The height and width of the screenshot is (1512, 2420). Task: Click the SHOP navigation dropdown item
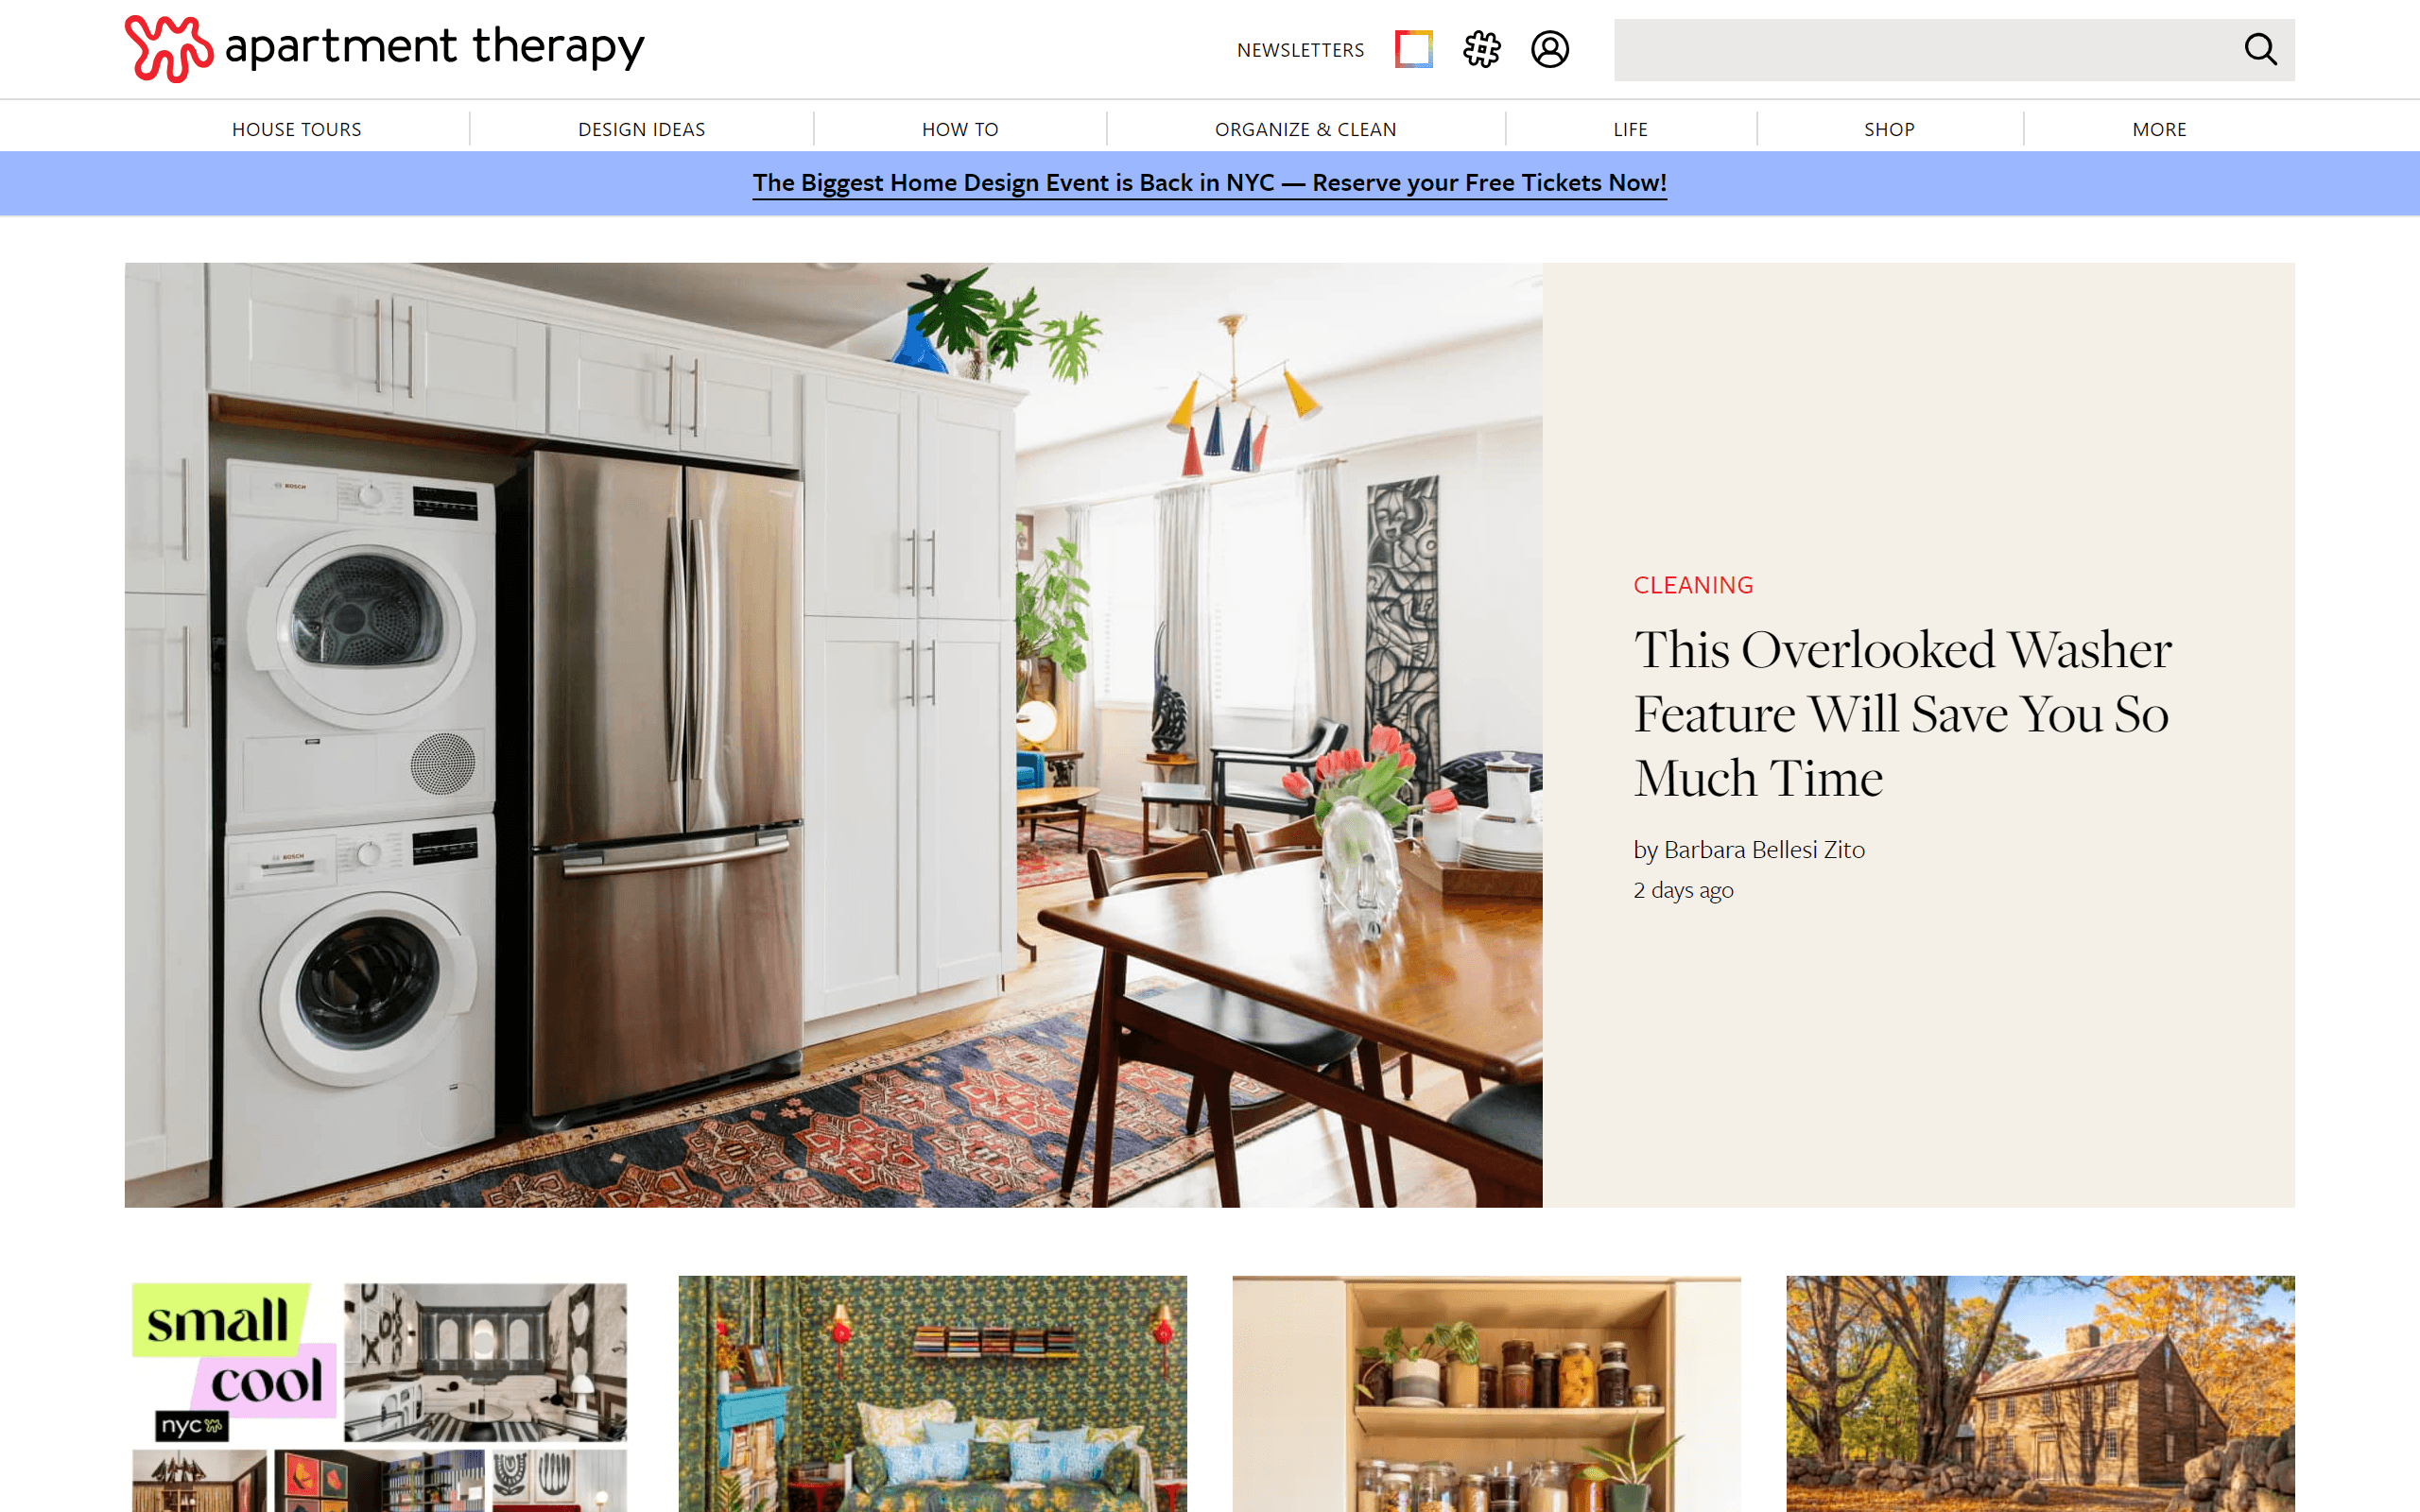click(x=1891, y=128)
